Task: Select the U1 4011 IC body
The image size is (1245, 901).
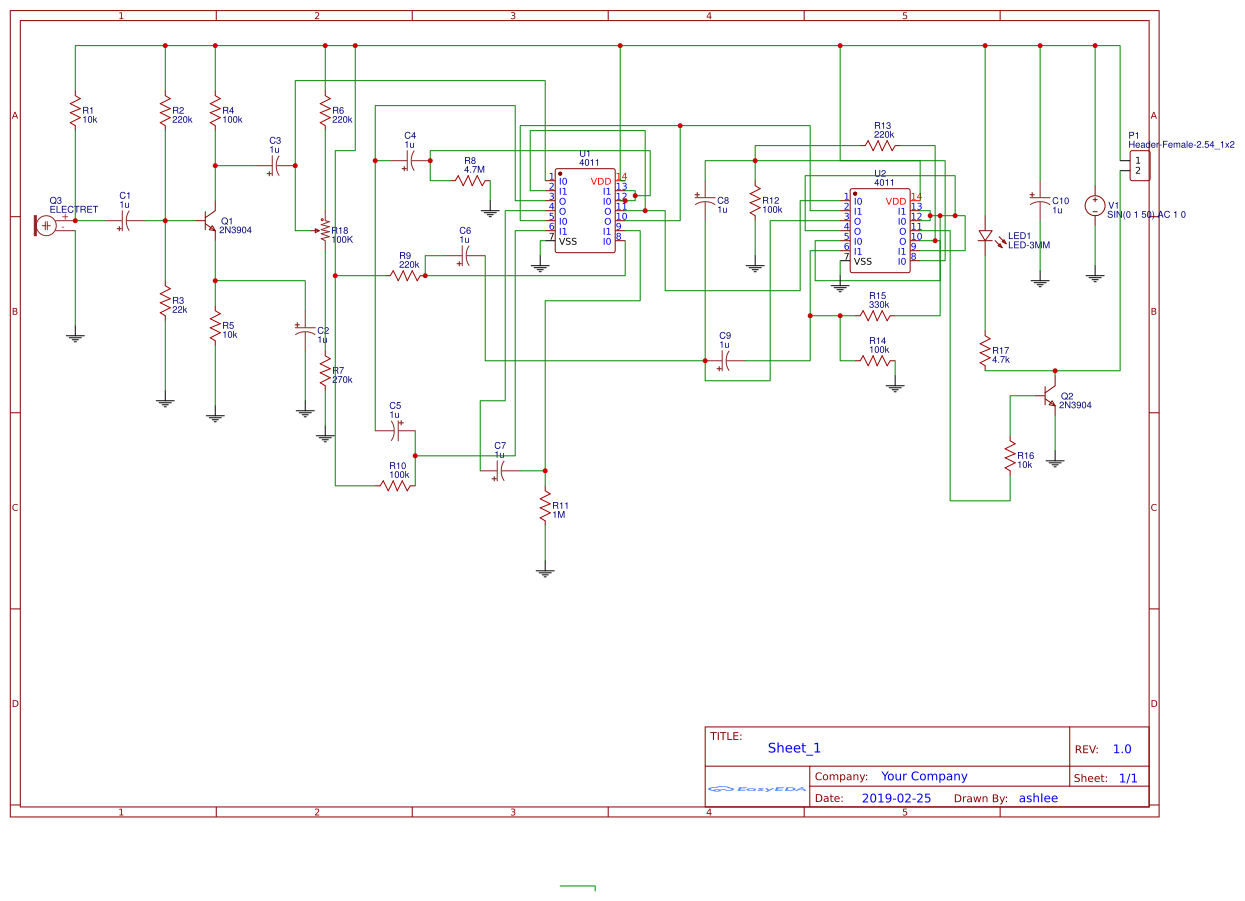Action: point(585,211)
